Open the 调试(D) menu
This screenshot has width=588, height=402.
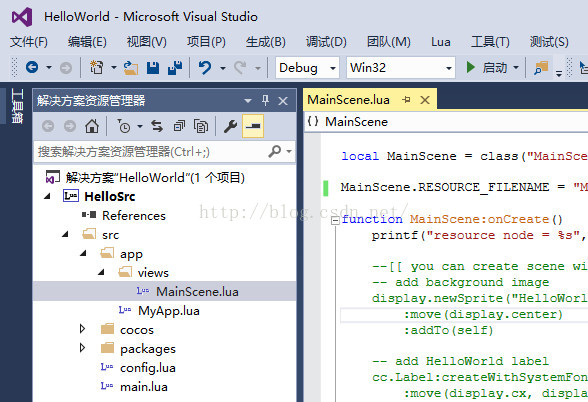click(x=326, y=42)
